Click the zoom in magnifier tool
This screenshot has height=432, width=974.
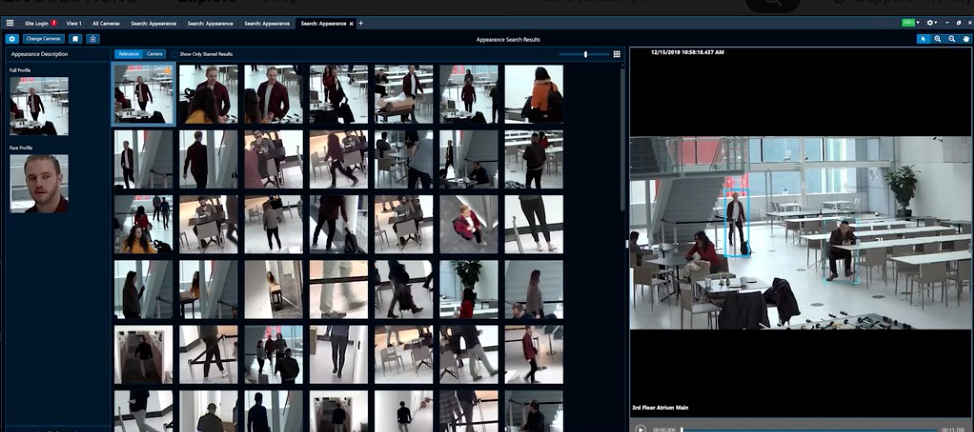937,39
